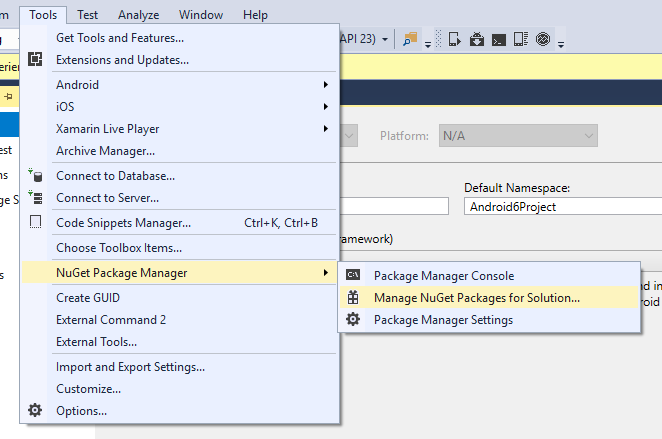Select Customize menu entry
Screen dimensions: 662x439
pyautogui.click(x=179, y=388)
